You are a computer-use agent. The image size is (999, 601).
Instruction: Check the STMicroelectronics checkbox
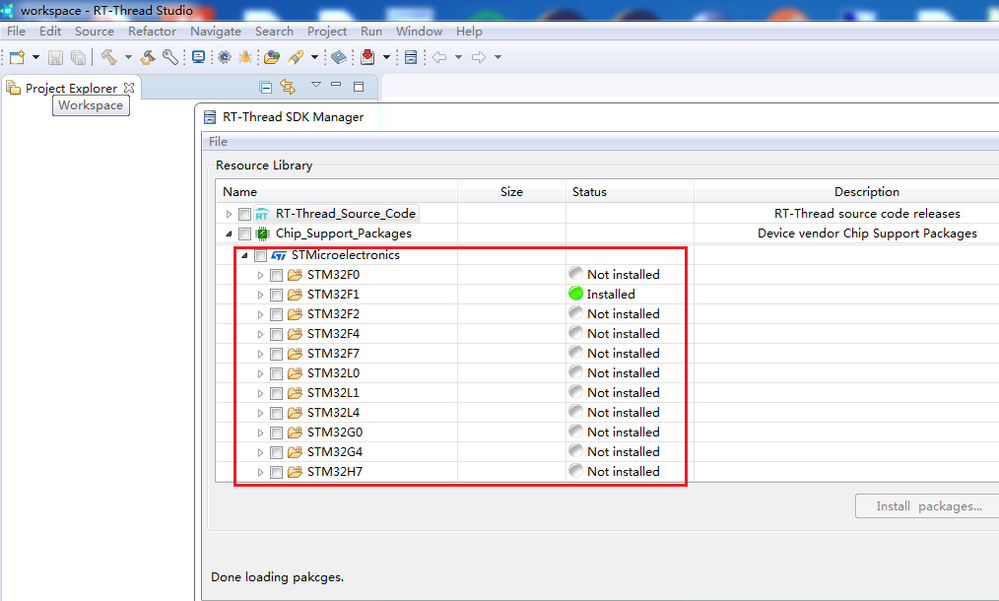[x=260, y=256]
